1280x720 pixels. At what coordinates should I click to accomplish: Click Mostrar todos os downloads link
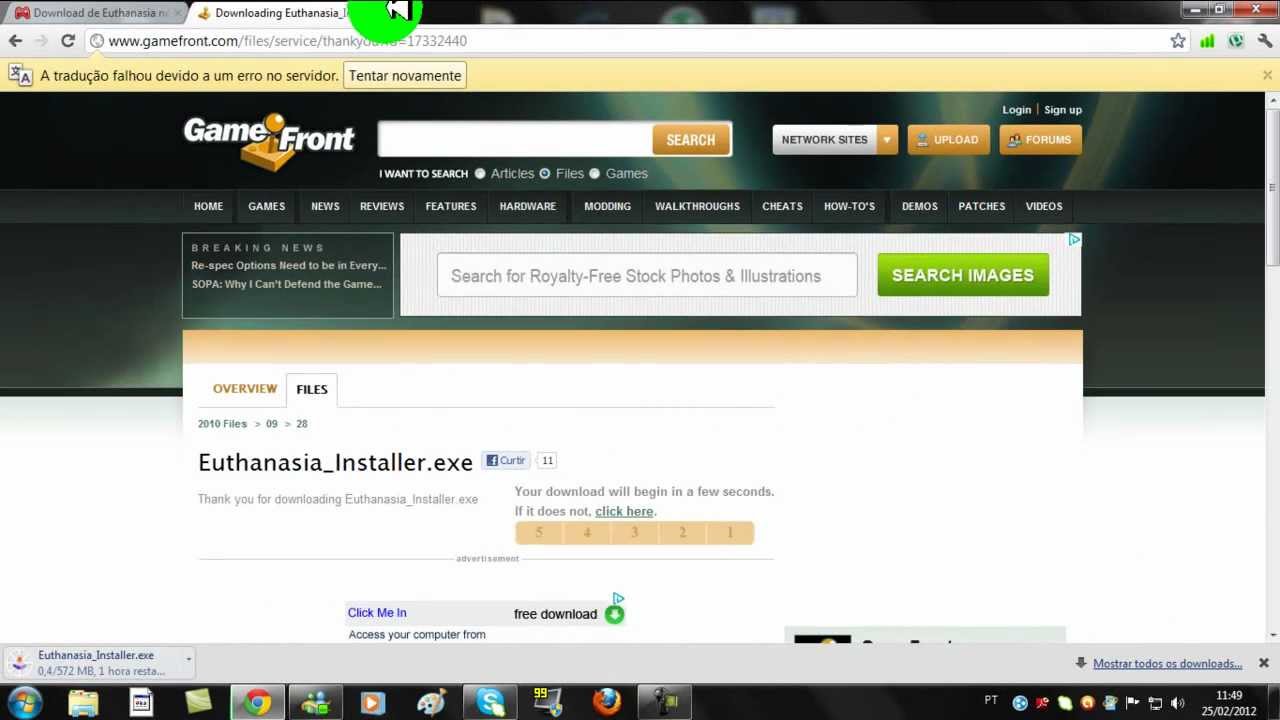1167,663
